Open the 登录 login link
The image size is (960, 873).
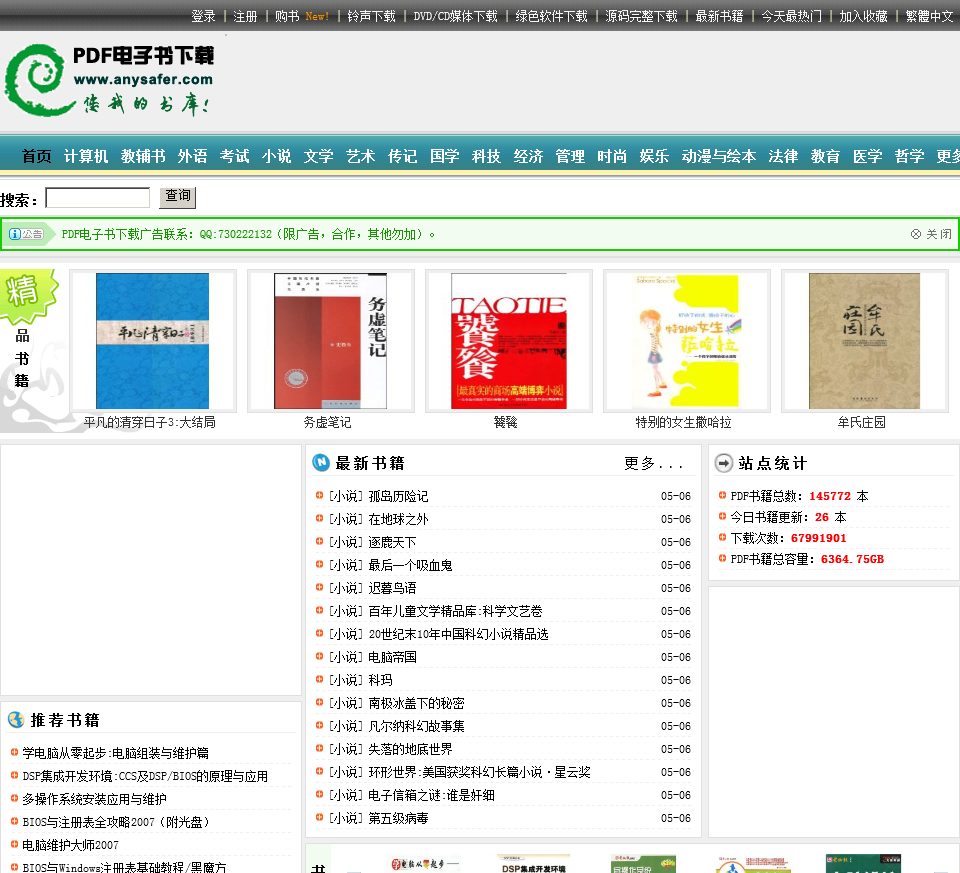[x=203, y=17]
